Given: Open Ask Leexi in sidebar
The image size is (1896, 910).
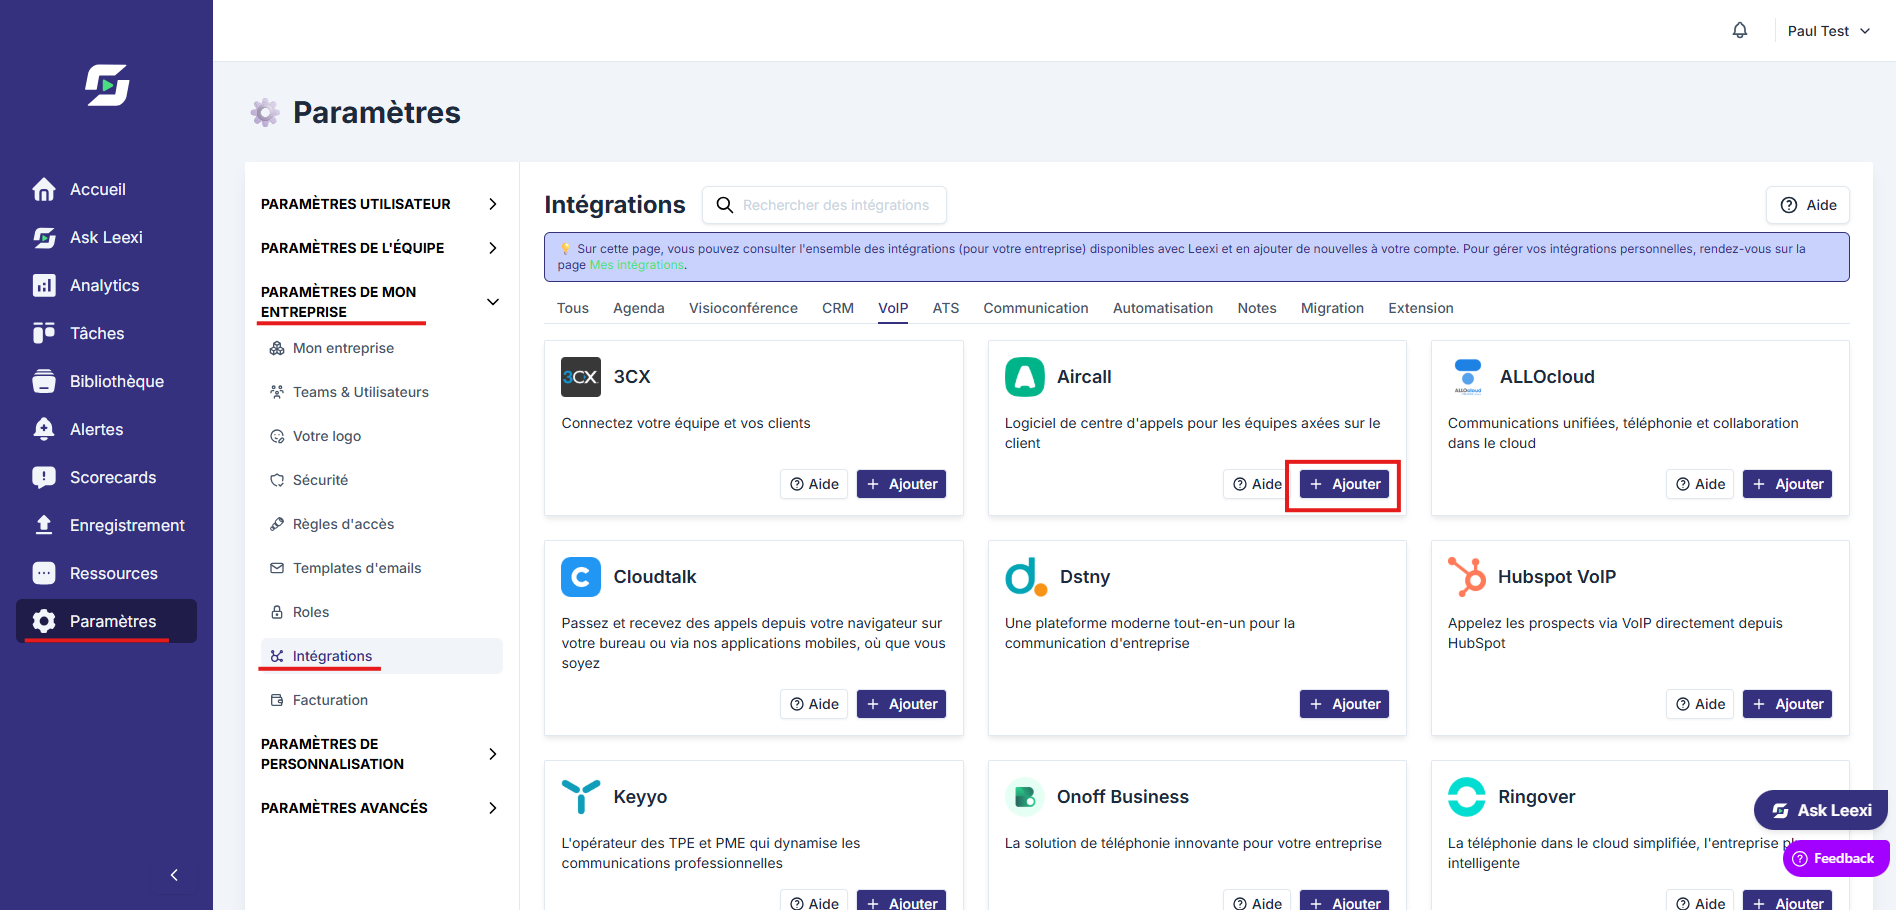Looking at the screenshot, I should coord(106,237).
